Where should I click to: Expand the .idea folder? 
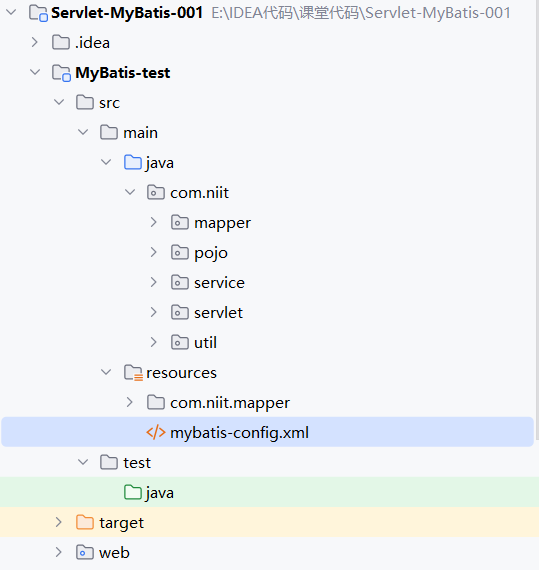(35, 43)
